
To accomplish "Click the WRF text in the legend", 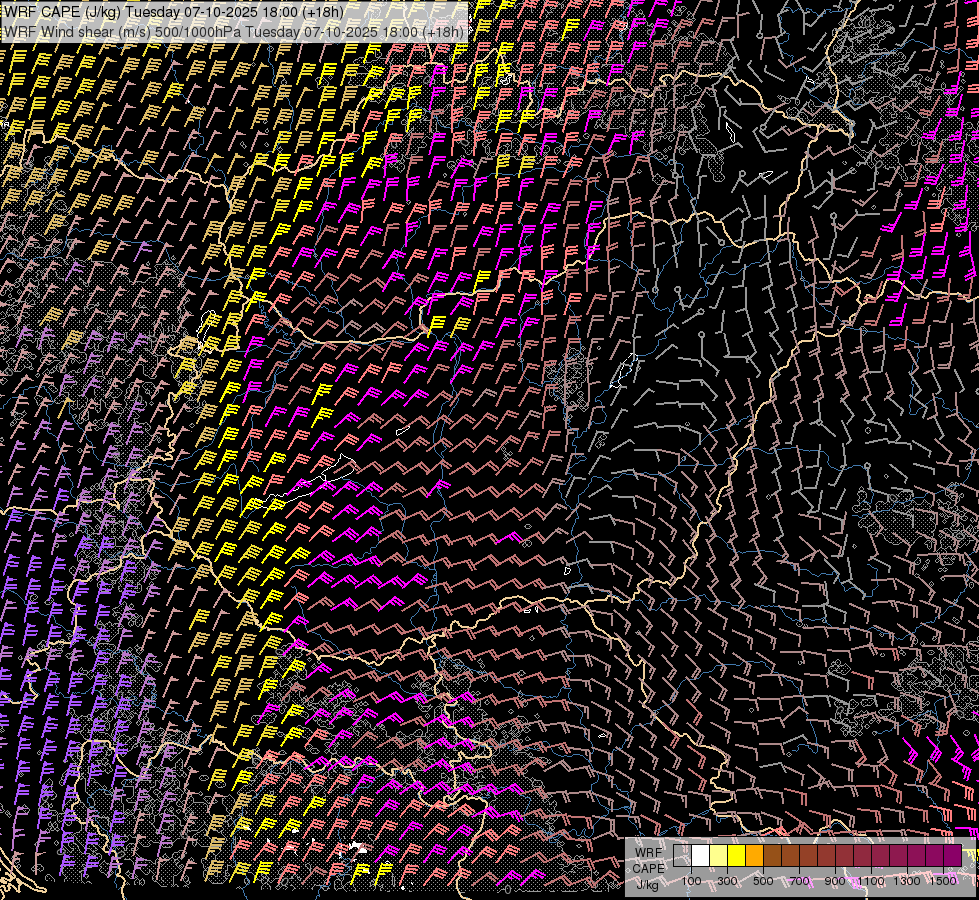I will click(648, 853).
